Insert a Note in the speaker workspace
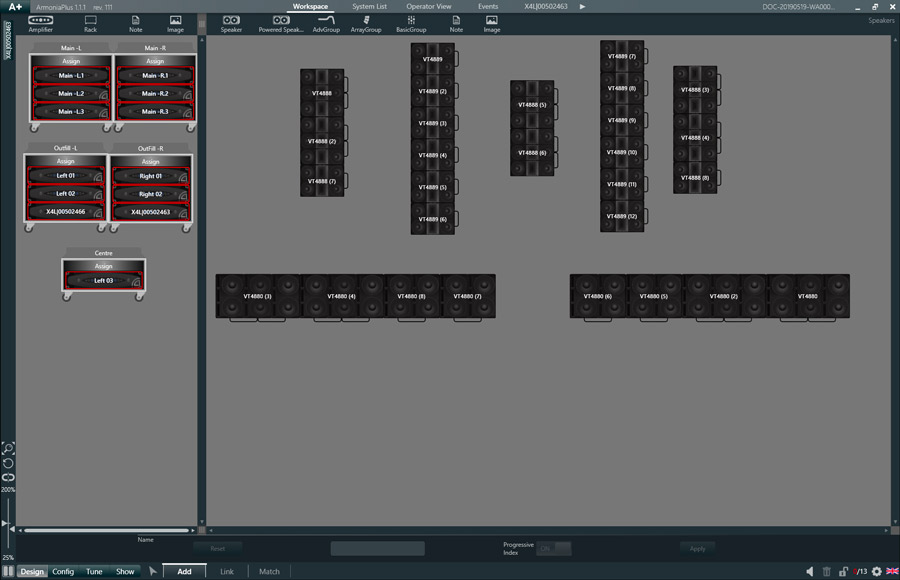 point(456,24)
